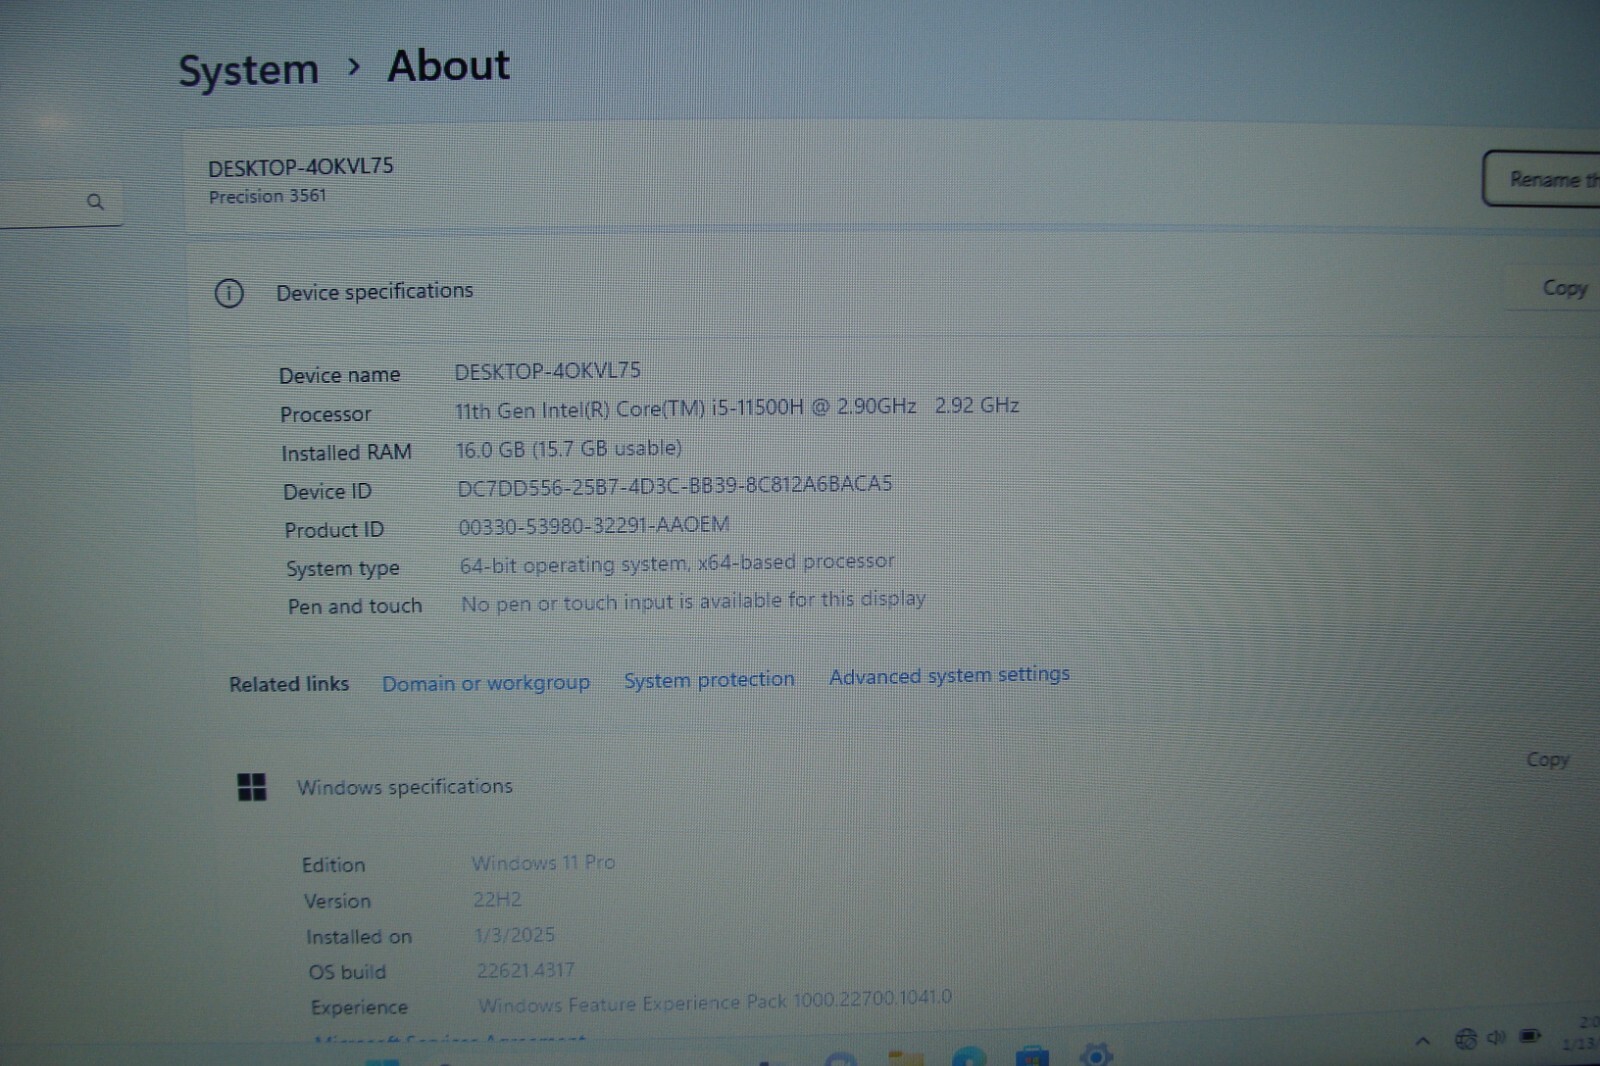The image size is (1600, 1066).
Task: Open Edge browser from taskbar
Action: [x=969, y=1056]
